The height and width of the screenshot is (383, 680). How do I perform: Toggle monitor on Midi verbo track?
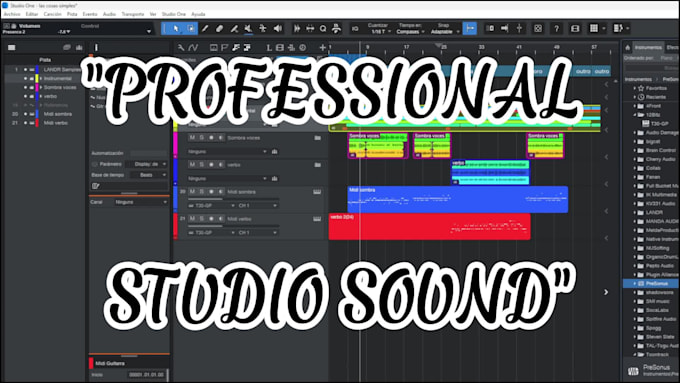tap(221, 219)
